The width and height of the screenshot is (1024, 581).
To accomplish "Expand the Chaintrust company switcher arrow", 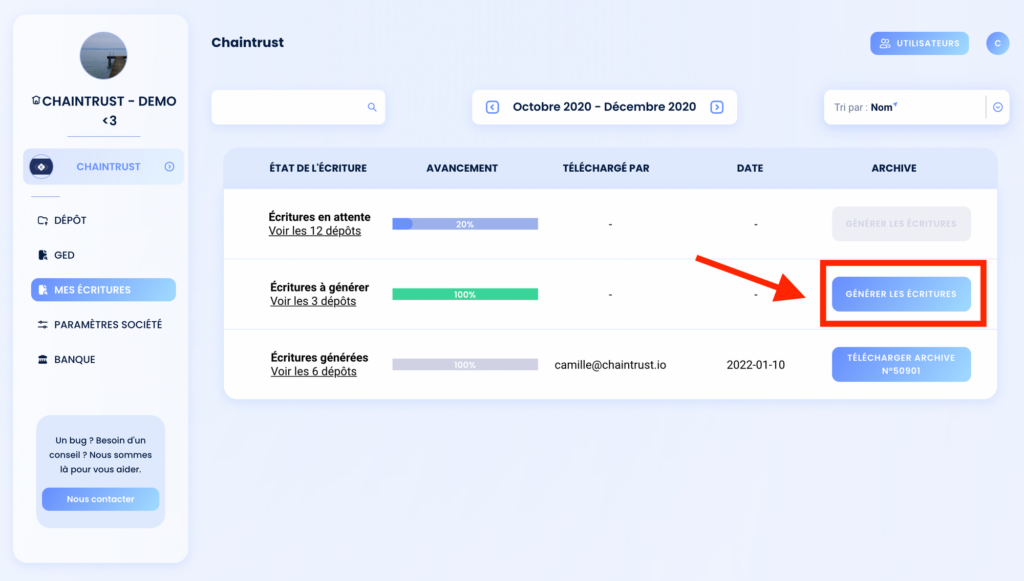I will click(169, 166).
